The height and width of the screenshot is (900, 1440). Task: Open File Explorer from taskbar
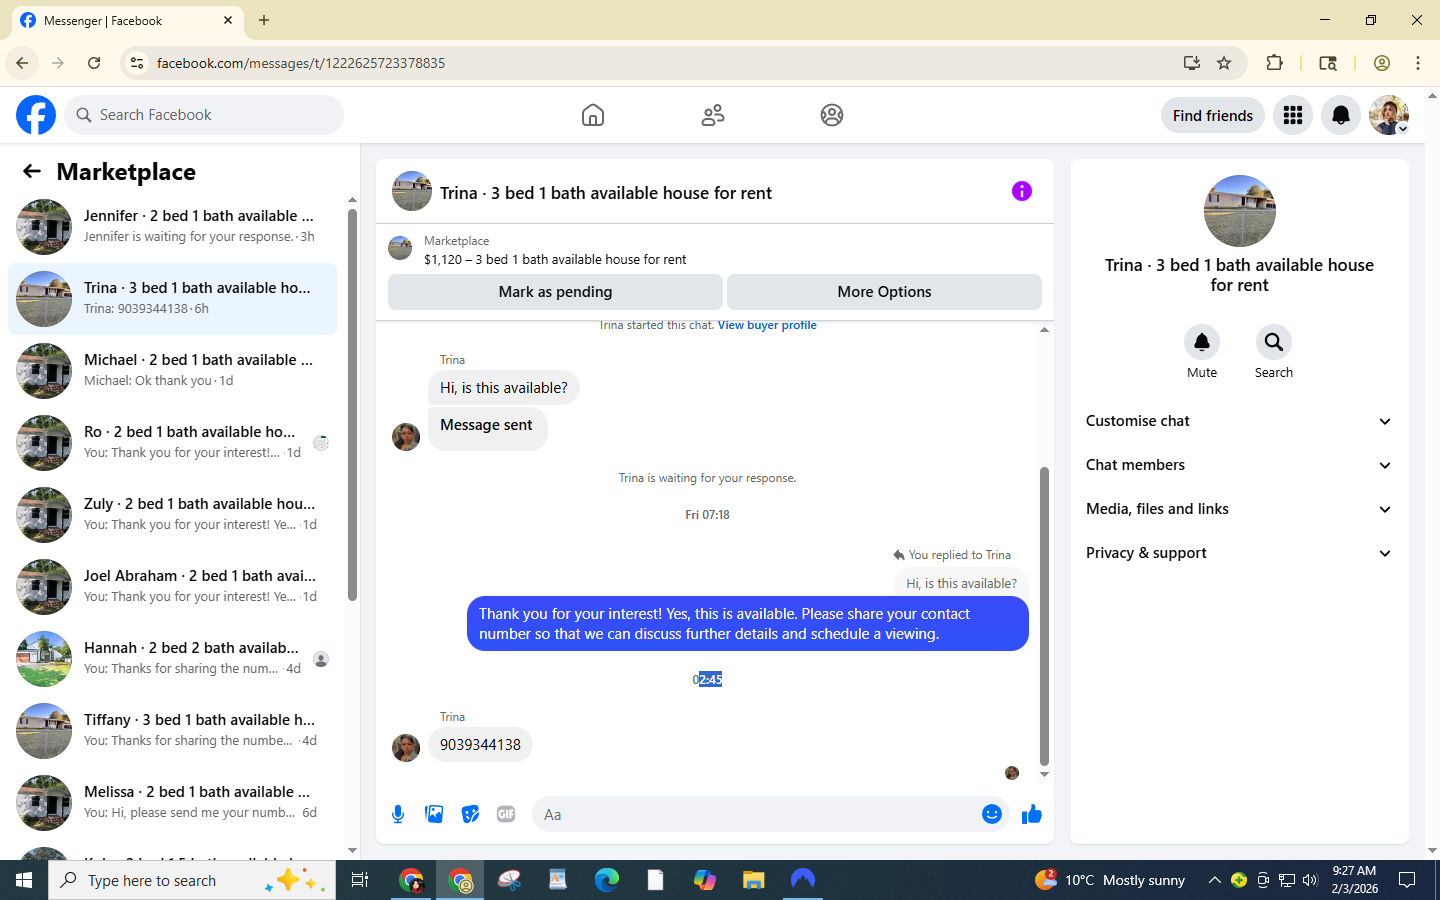pyautogui.click(x=753, y=880)
